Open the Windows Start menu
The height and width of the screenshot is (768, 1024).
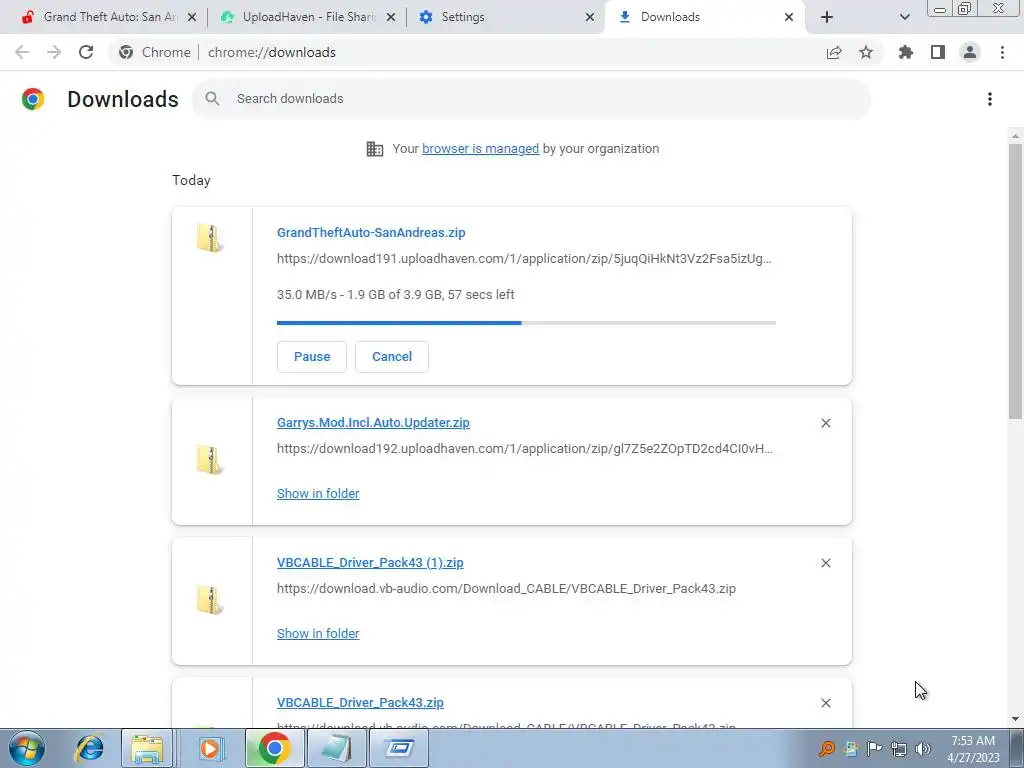coord(27,748)
